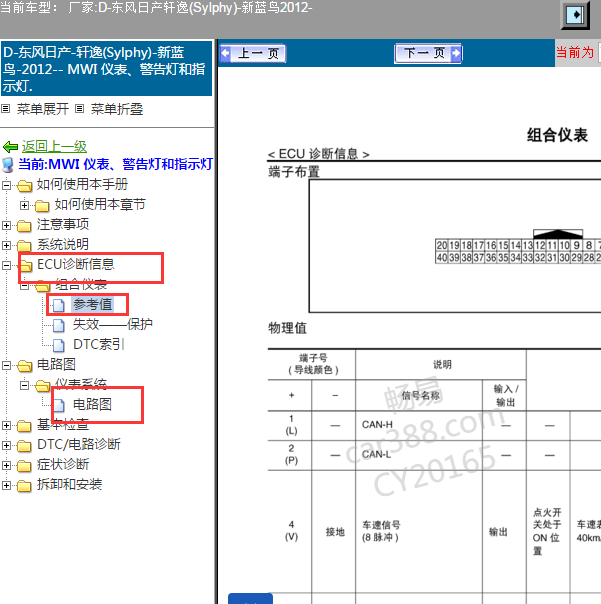Expand the 如何使用本章节 tree node
This screenshot has height=604, width=601.
tap(24, 205)
